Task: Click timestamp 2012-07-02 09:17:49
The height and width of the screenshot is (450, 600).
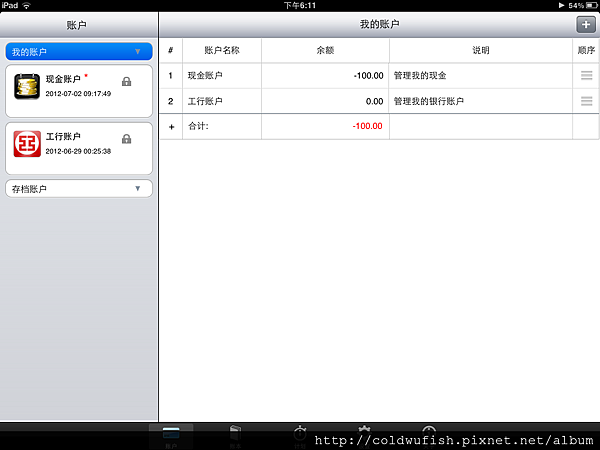Action: click(x=78, y=93)
